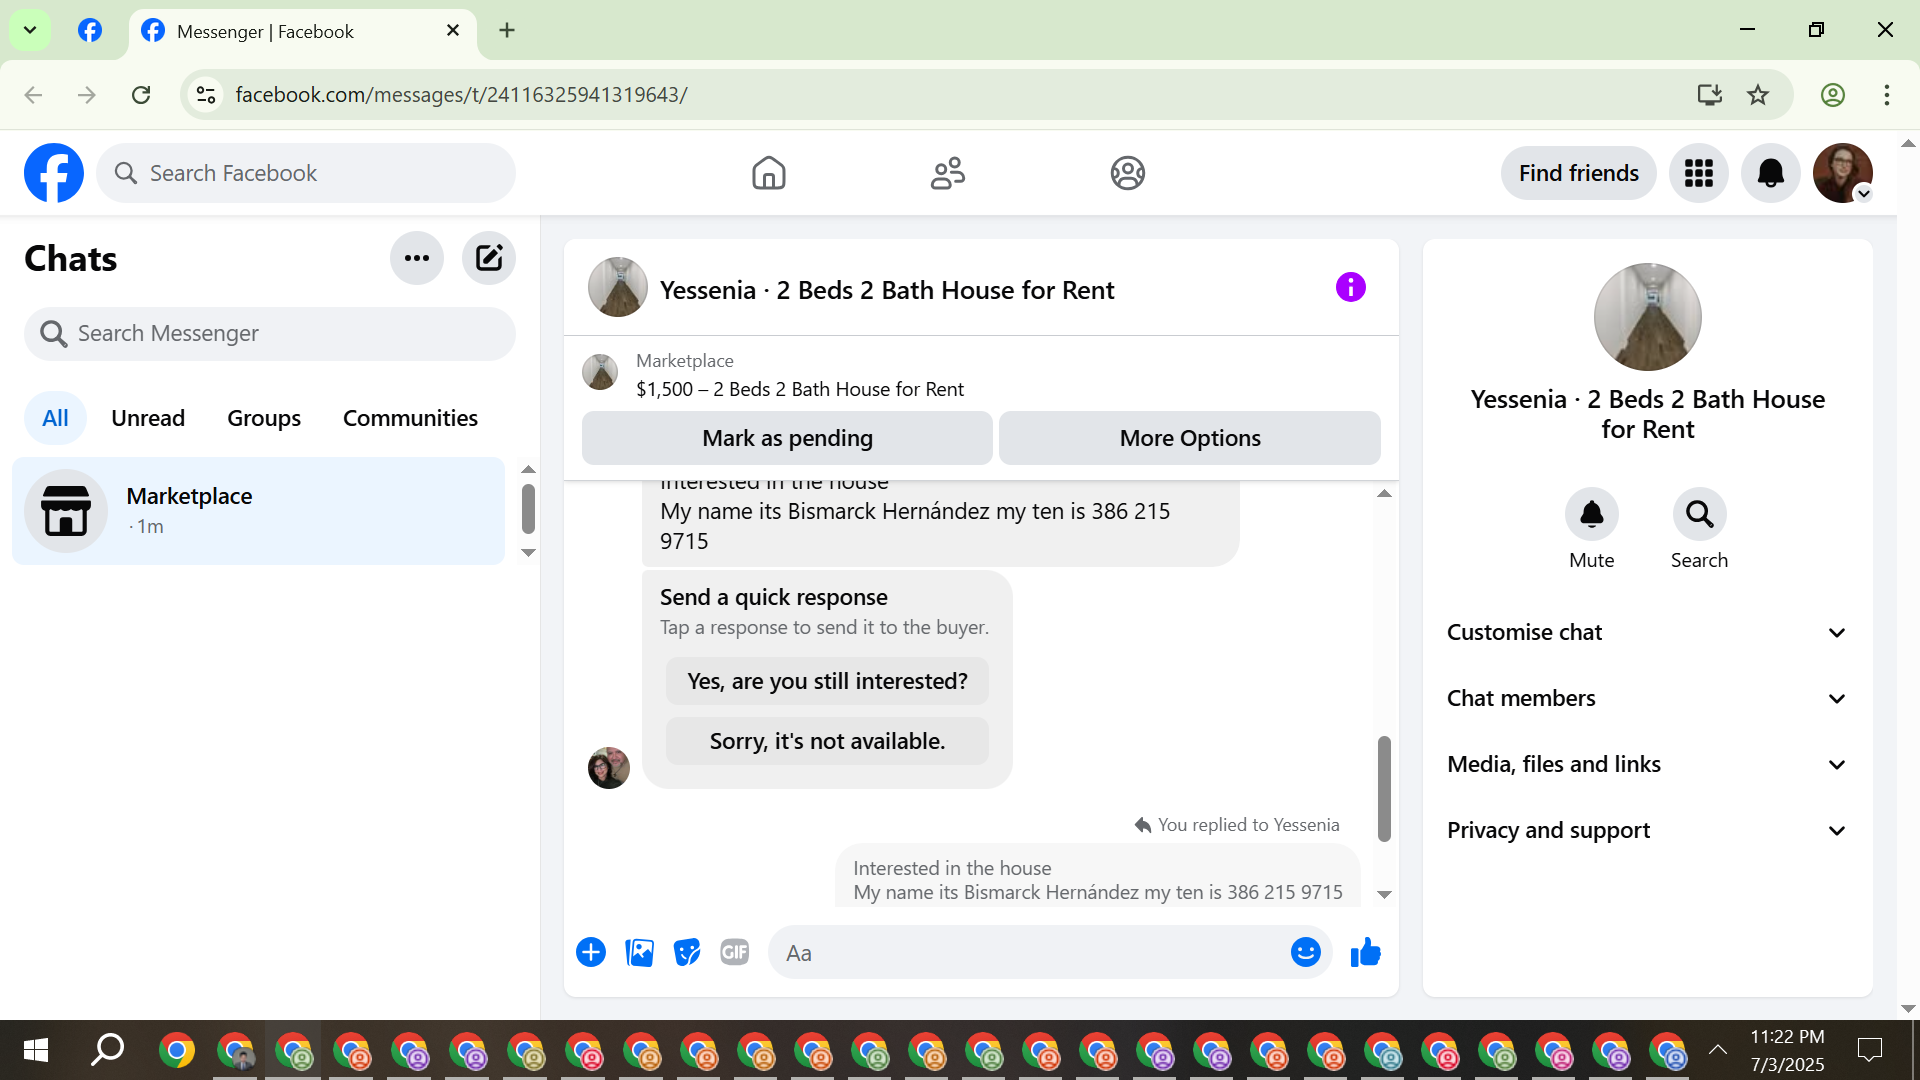Open the Facebook menu grid icon

[1698, 173]
